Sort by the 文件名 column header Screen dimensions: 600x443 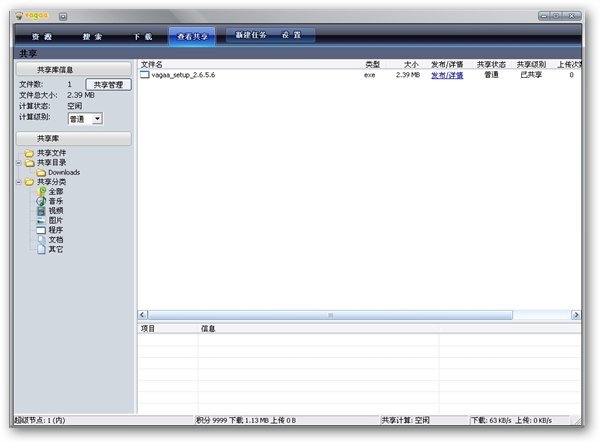coord(152,64)
